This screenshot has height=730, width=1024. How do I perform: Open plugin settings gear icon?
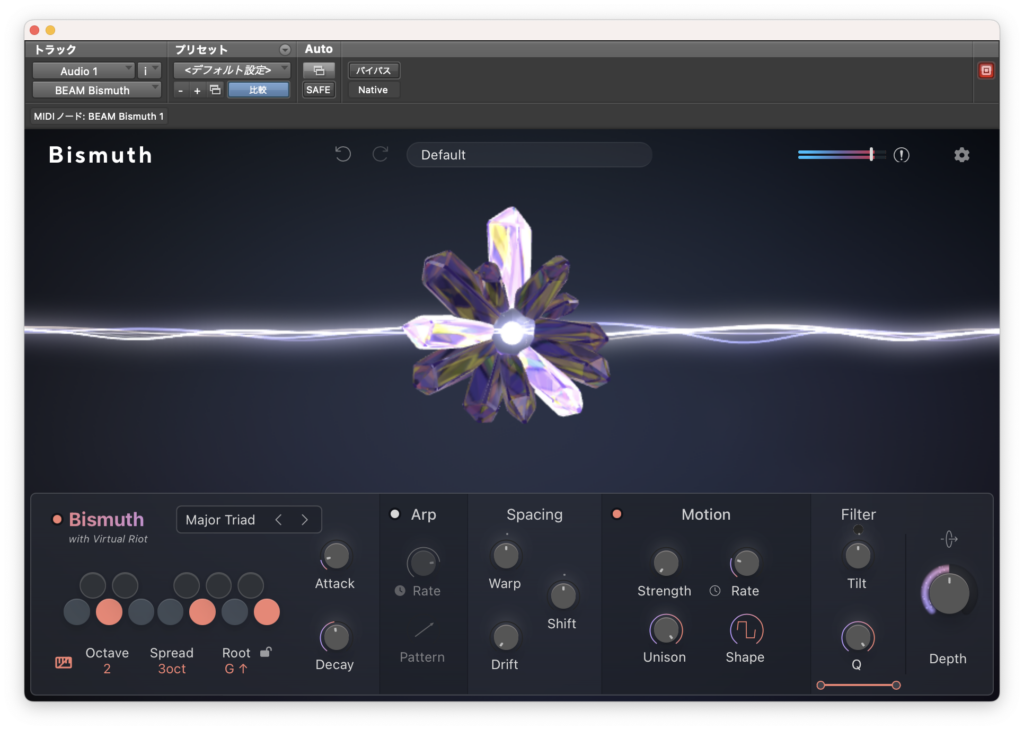(x=961, y=155)
